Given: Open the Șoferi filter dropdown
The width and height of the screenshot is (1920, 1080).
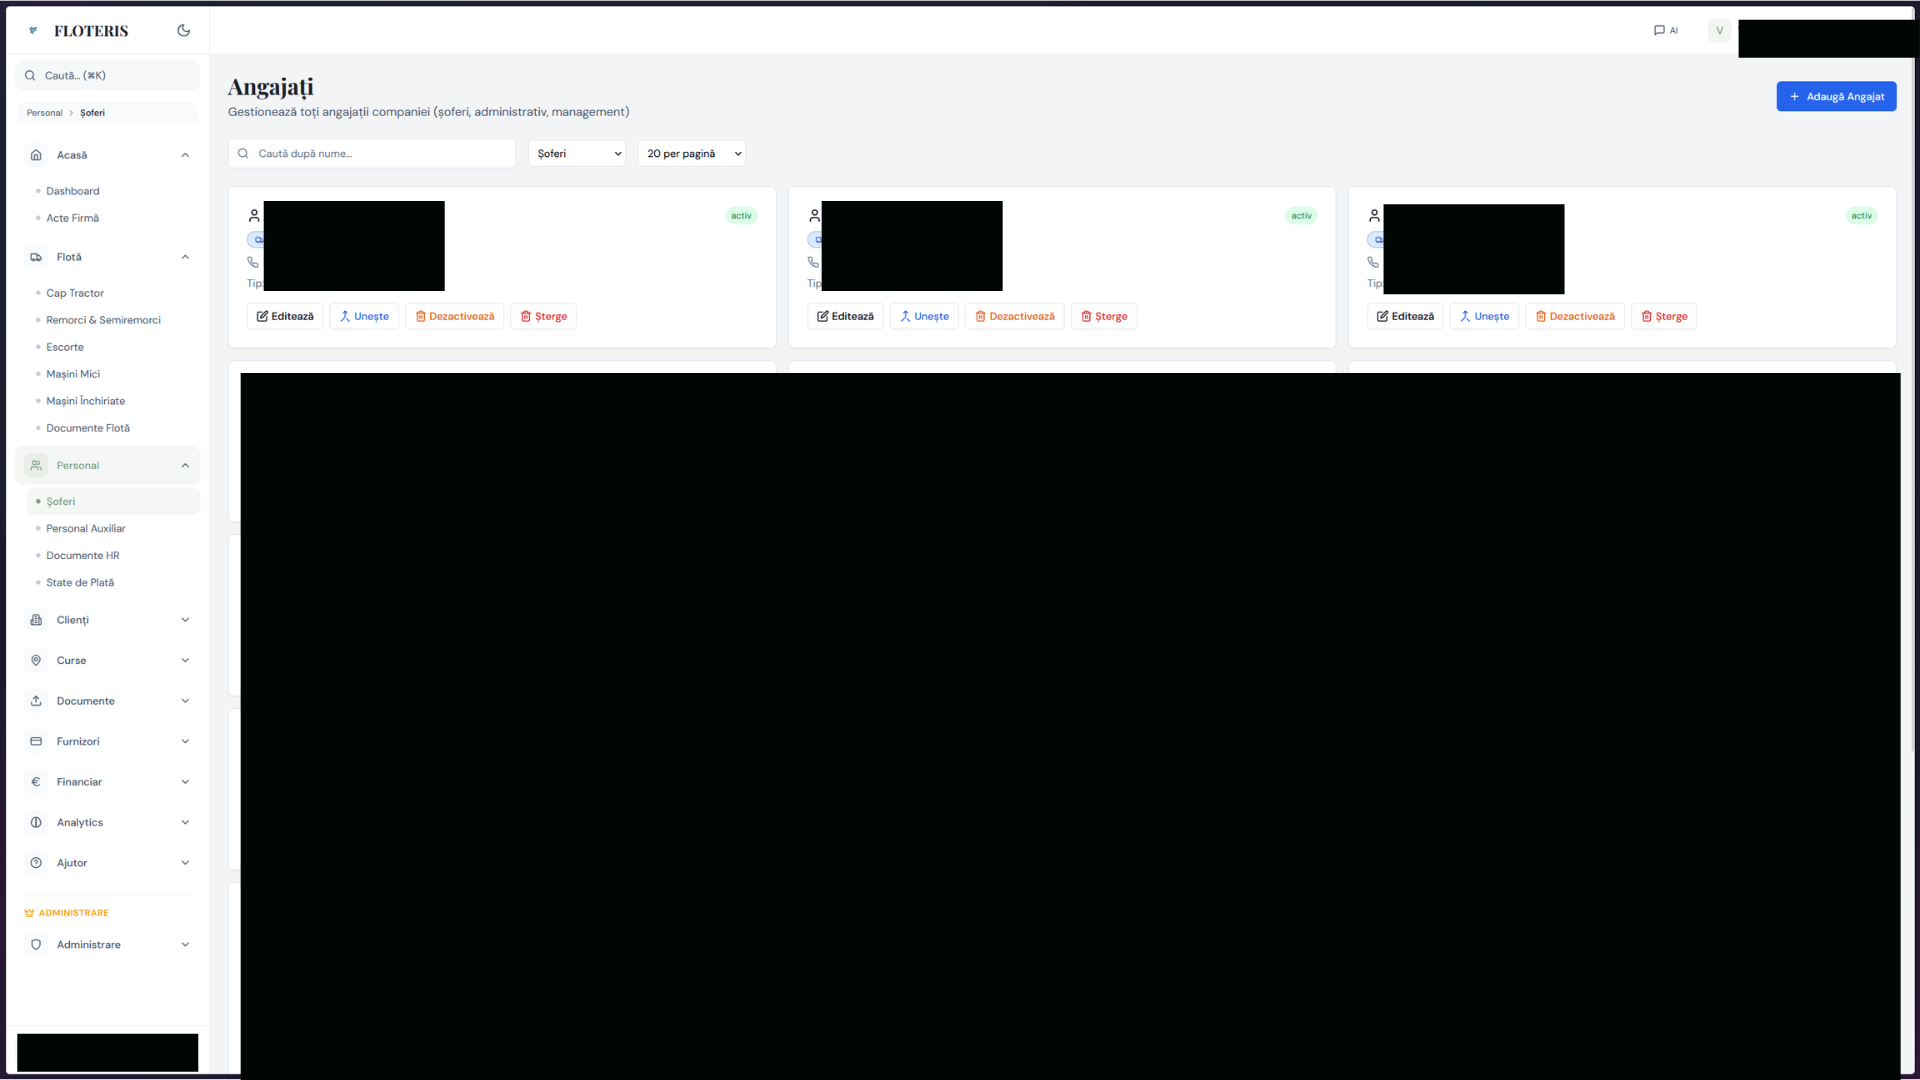Looking at the screenshot, I should [x=577, y=153].
